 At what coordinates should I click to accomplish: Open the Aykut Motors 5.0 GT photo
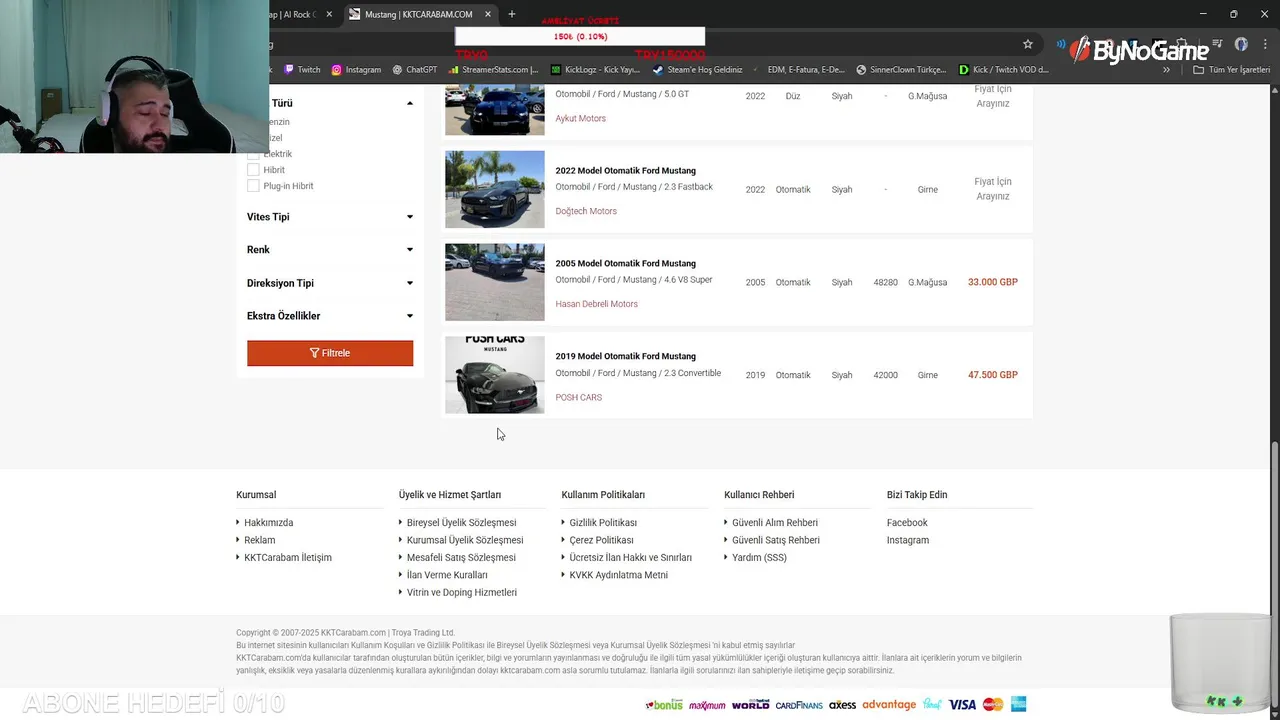tap(495, 110)
